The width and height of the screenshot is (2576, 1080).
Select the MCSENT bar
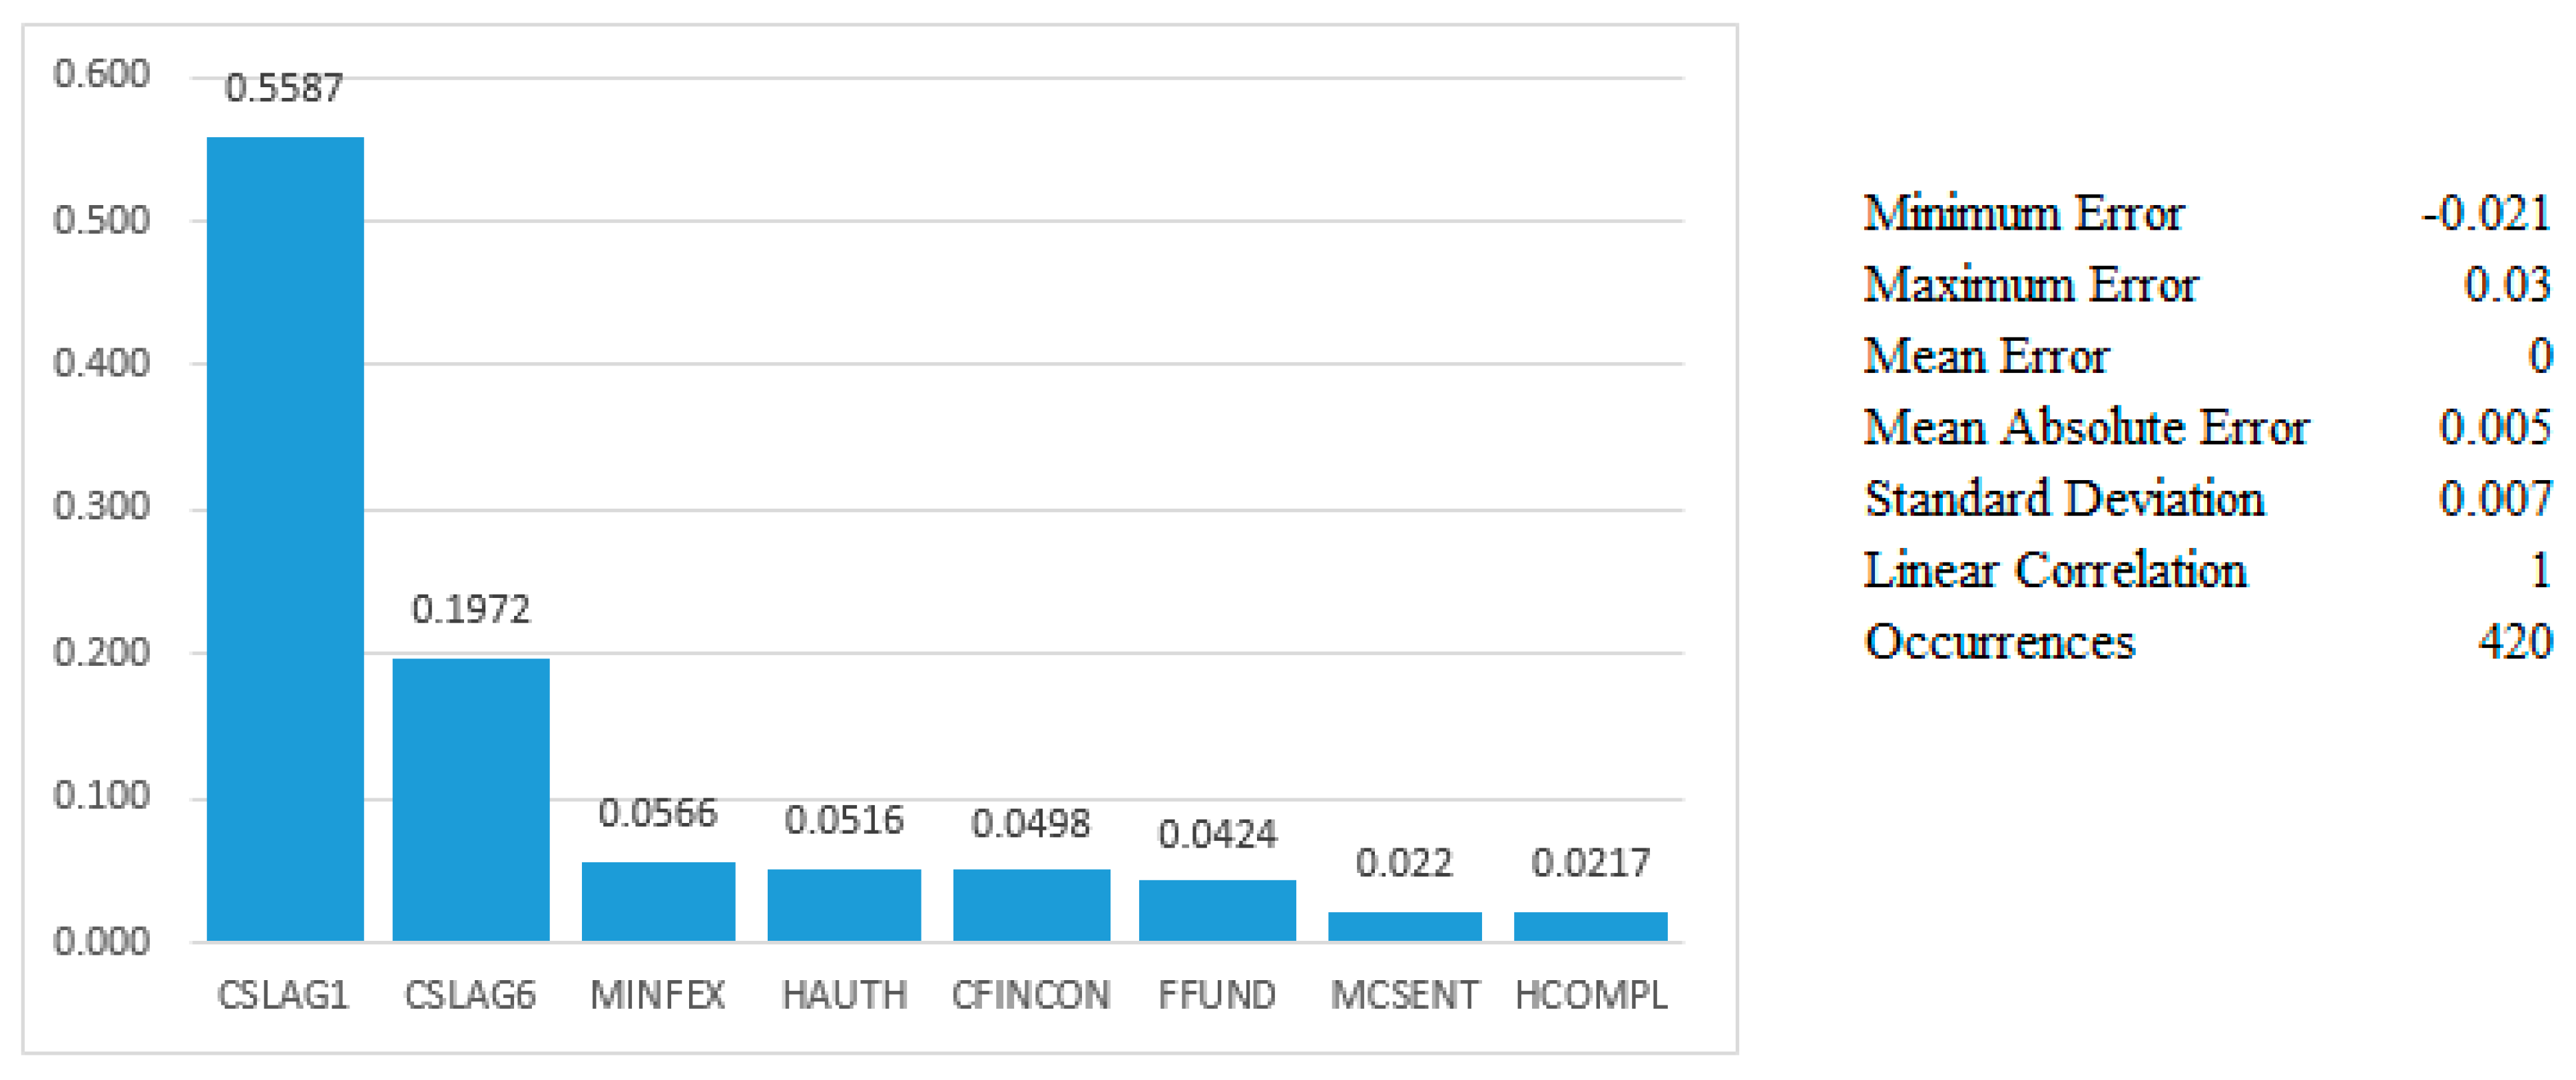[x=1404, y=925]
